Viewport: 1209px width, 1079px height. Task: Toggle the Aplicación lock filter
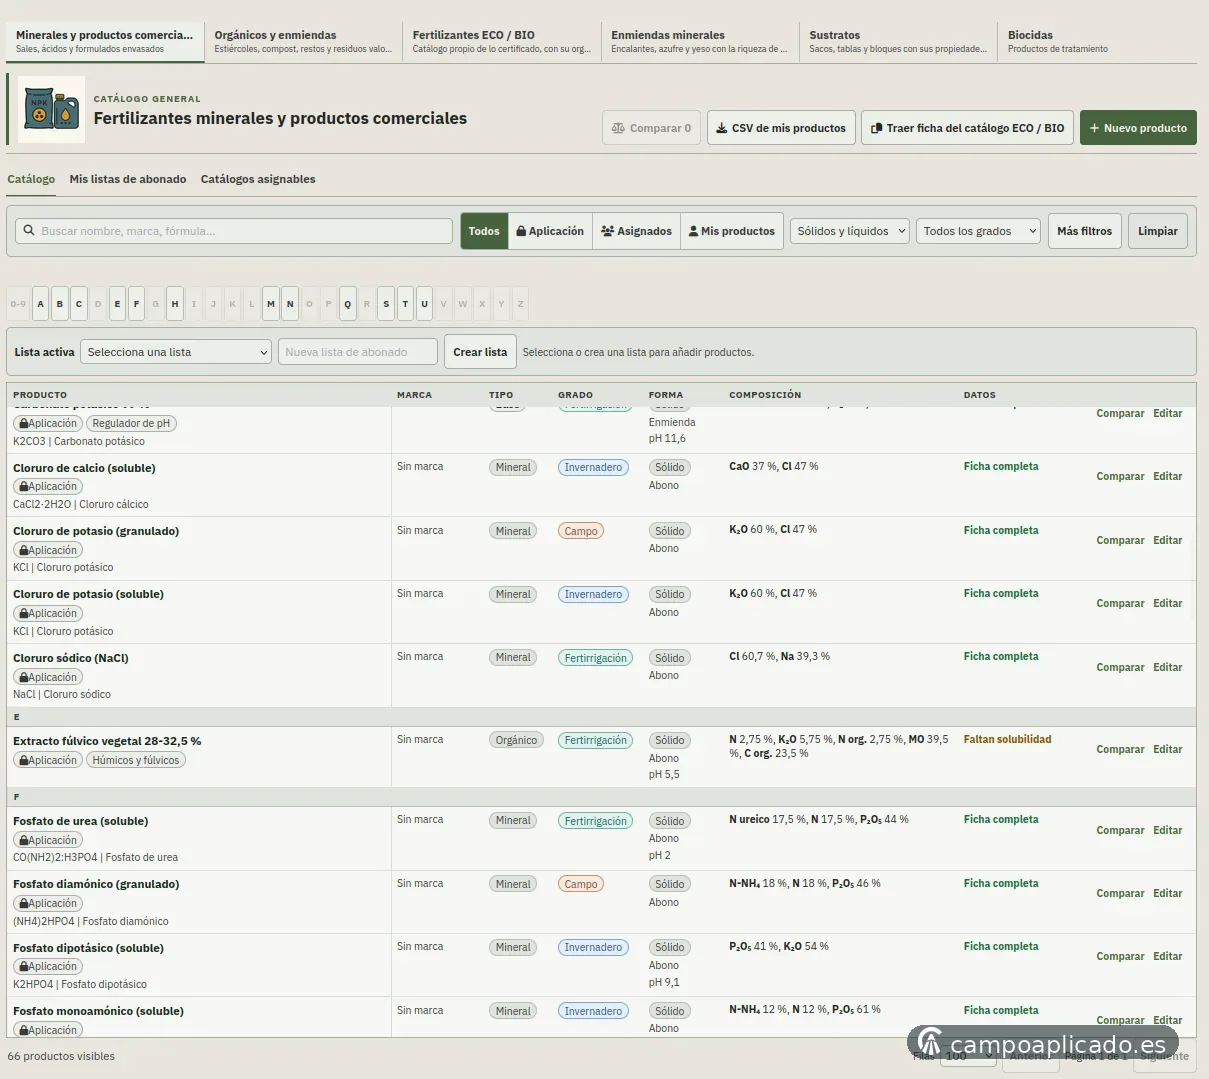pos(550,231)
